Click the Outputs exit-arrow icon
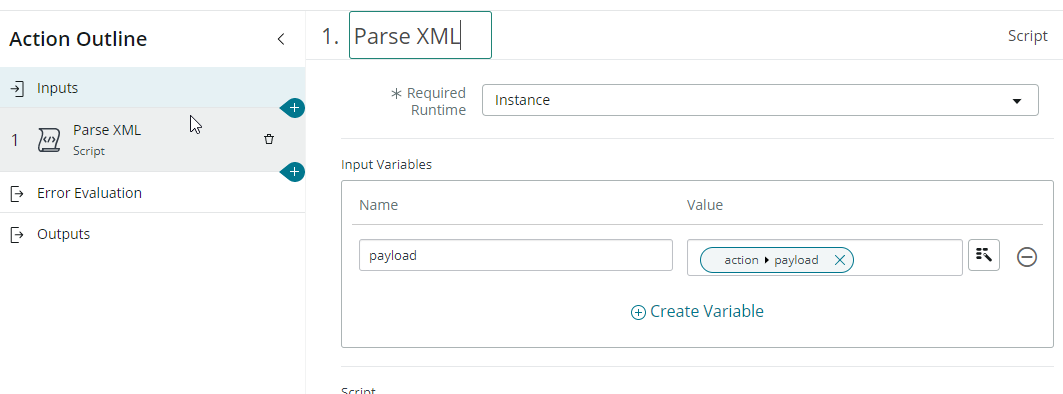Viewport: 1063px width, 394px height. pyautogui.click(x=18, y=235)
